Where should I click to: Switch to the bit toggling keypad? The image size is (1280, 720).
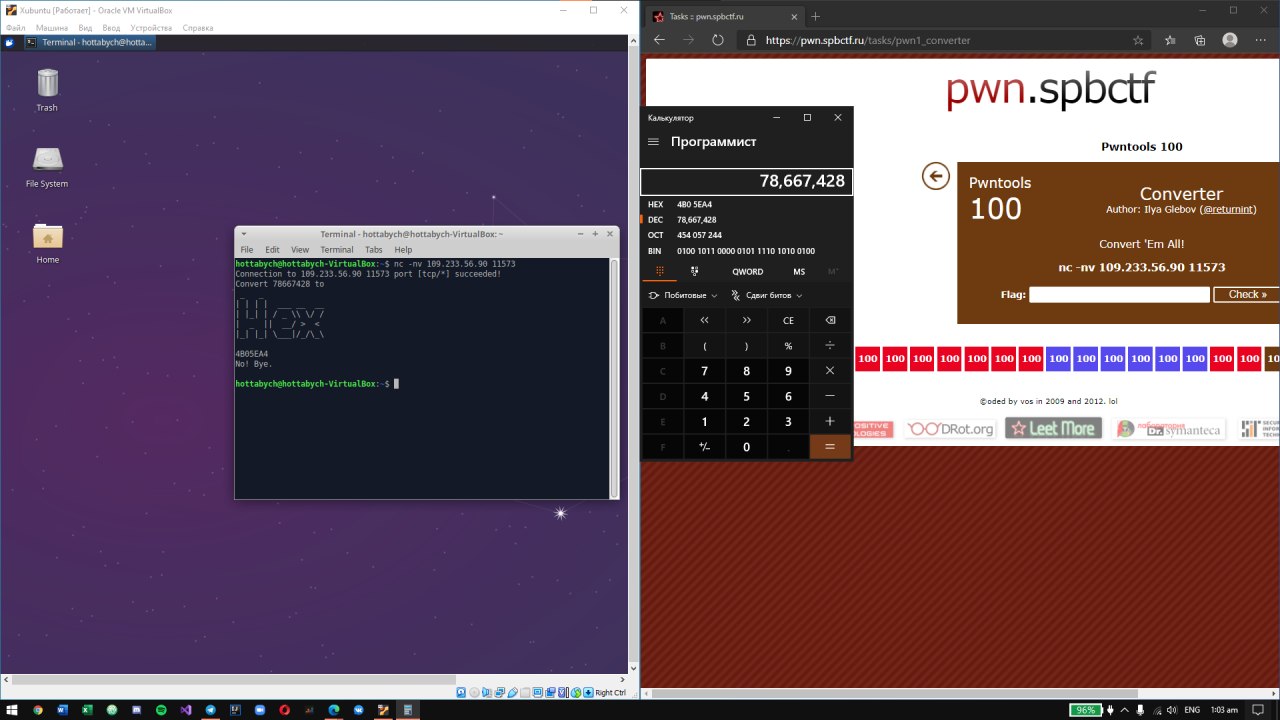click(x=694, y=271)
